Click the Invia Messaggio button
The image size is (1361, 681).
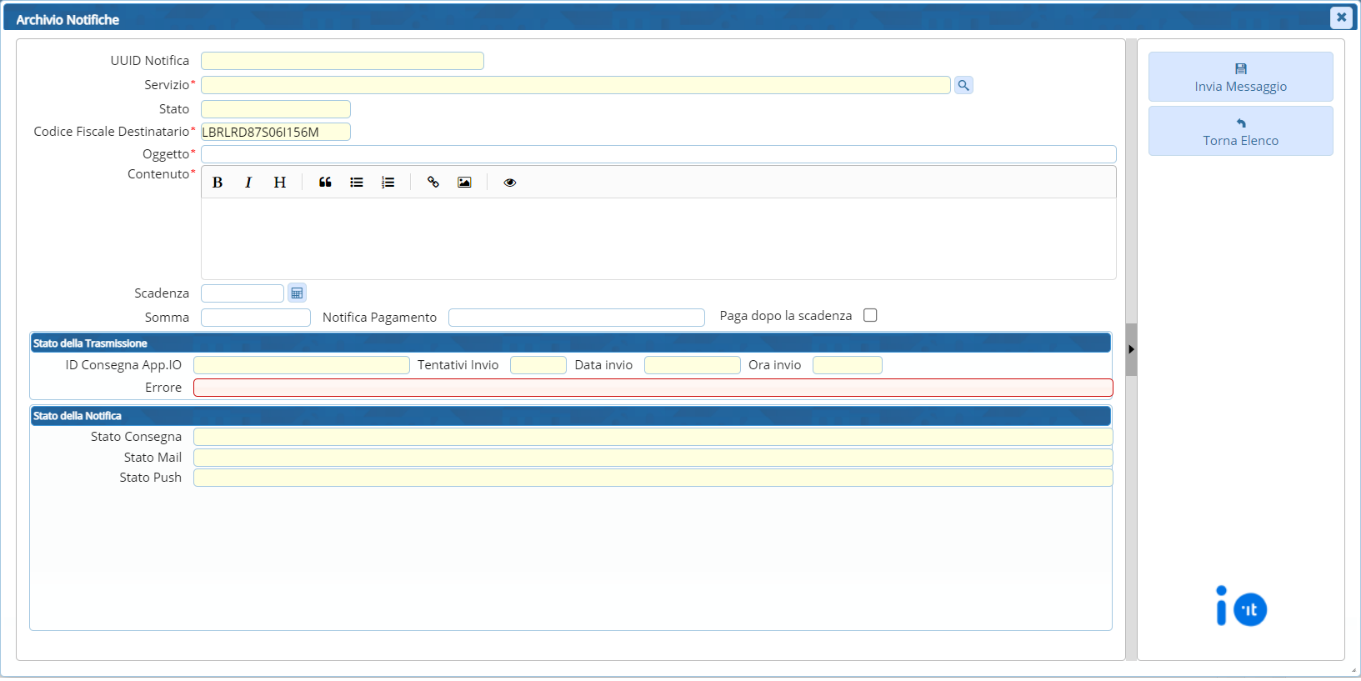coord(1240,77)
